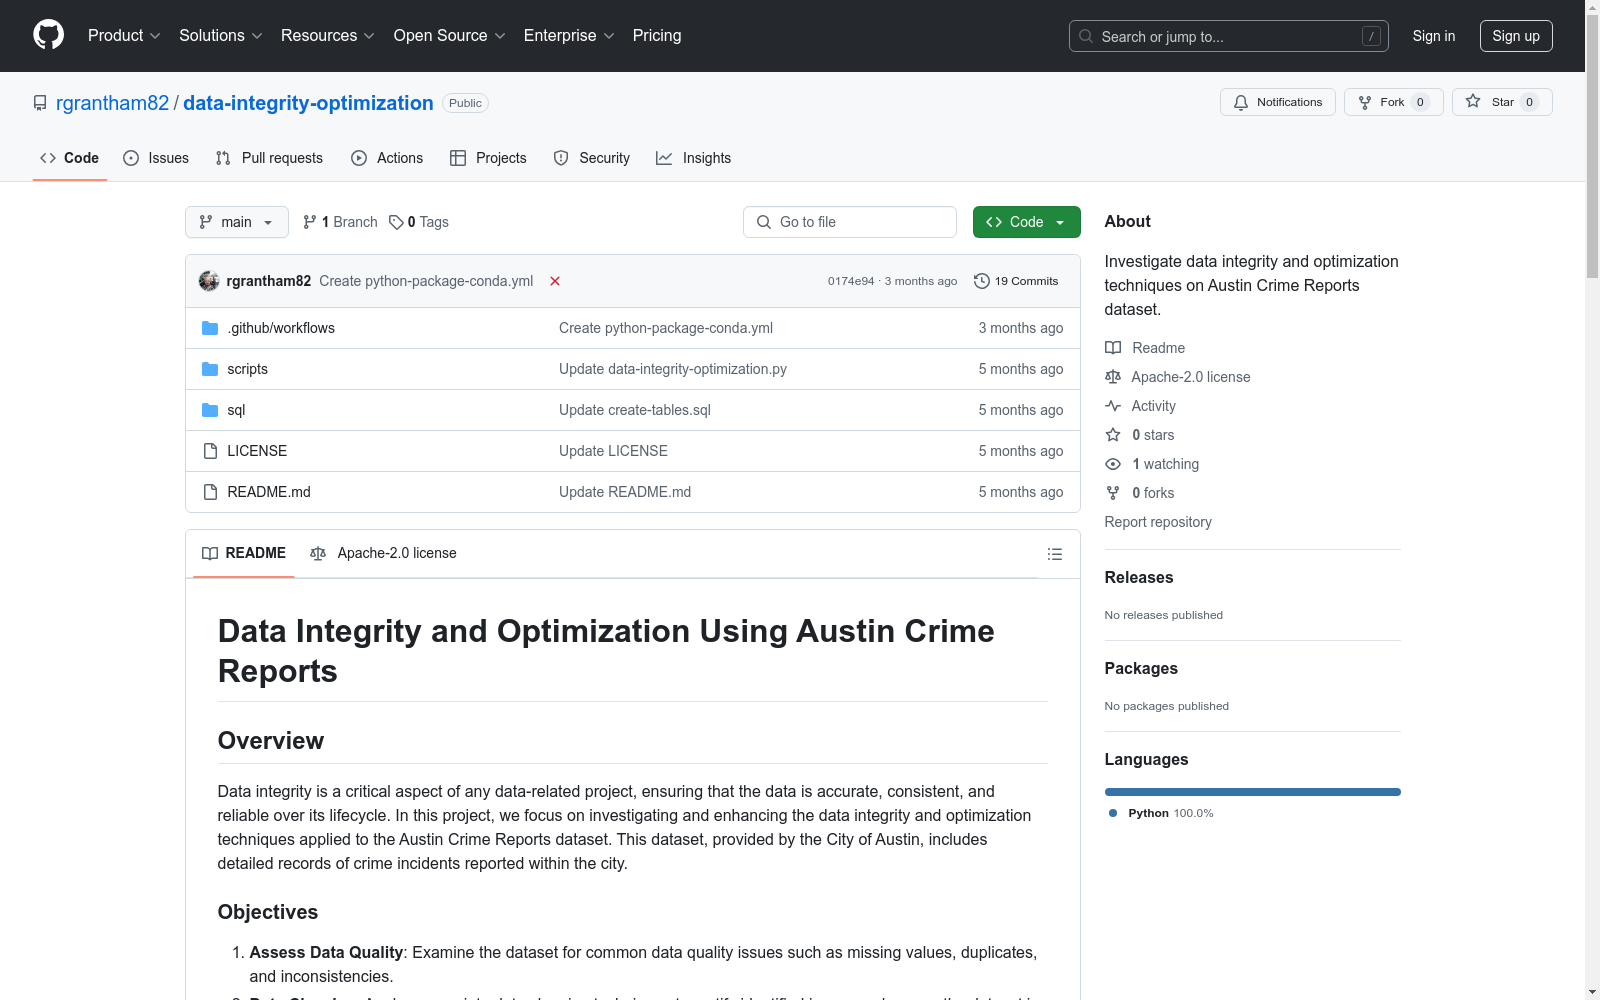
Task: Click the branch icon beside 1 Branch
Action: click(310, 222)
